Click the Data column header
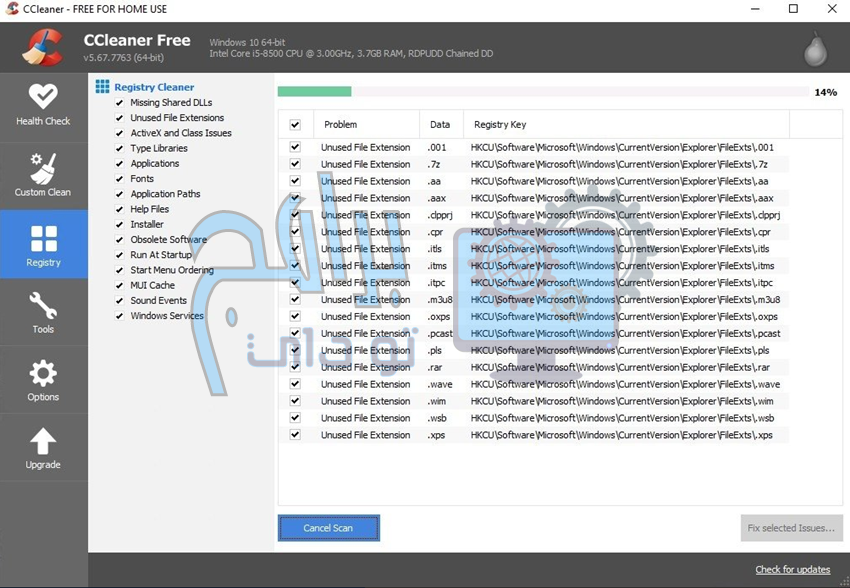The height and width of the screenshot is (588, 850). click(440, 125)
